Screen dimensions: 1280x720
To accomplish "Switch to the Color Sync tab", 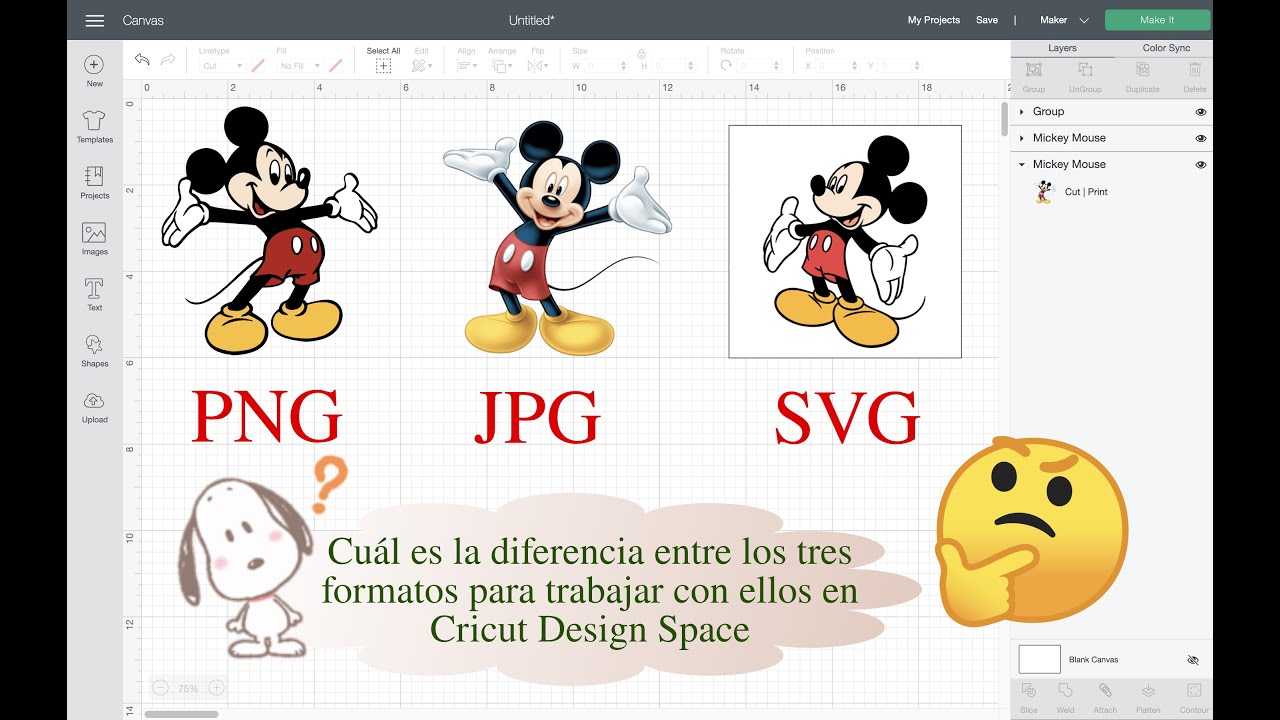I will 1166,48.
